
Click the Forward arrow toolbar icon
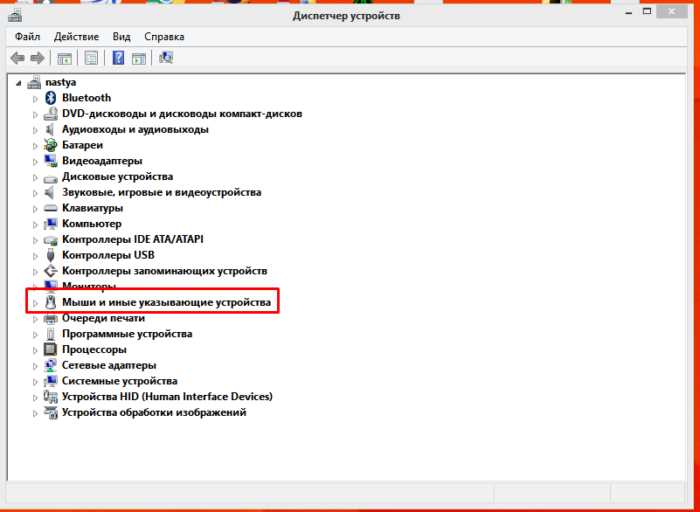click(37, 58)
